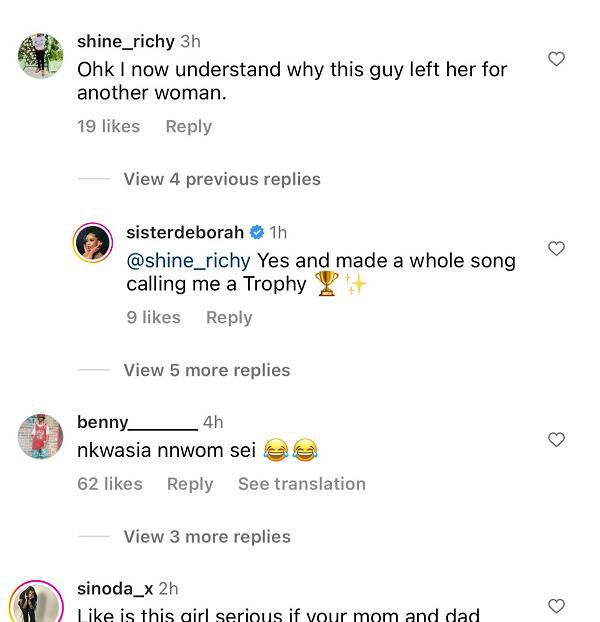Image resolution: width=600 pixels, height=622 pixels.
Task: Tap benny's profile picture
Action: (x=40, y=436)
